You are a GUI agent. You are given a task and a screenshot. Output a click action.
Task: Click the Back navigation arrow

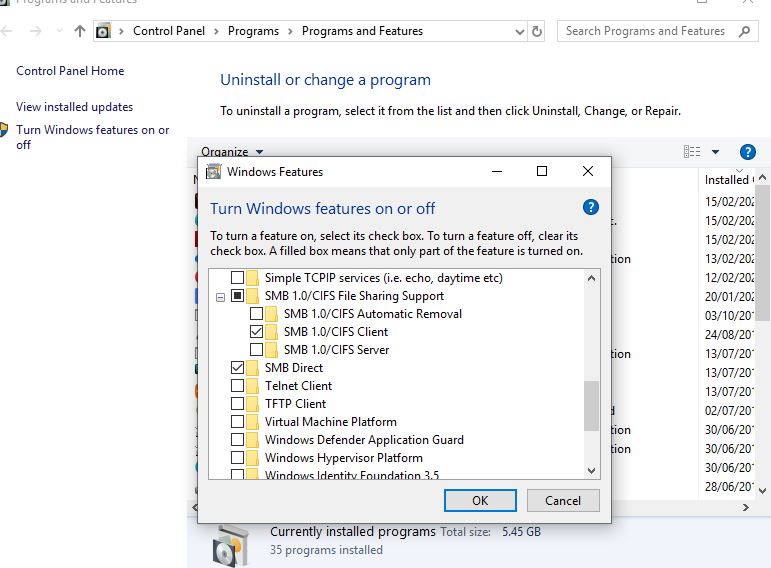[x=6, y=31]
